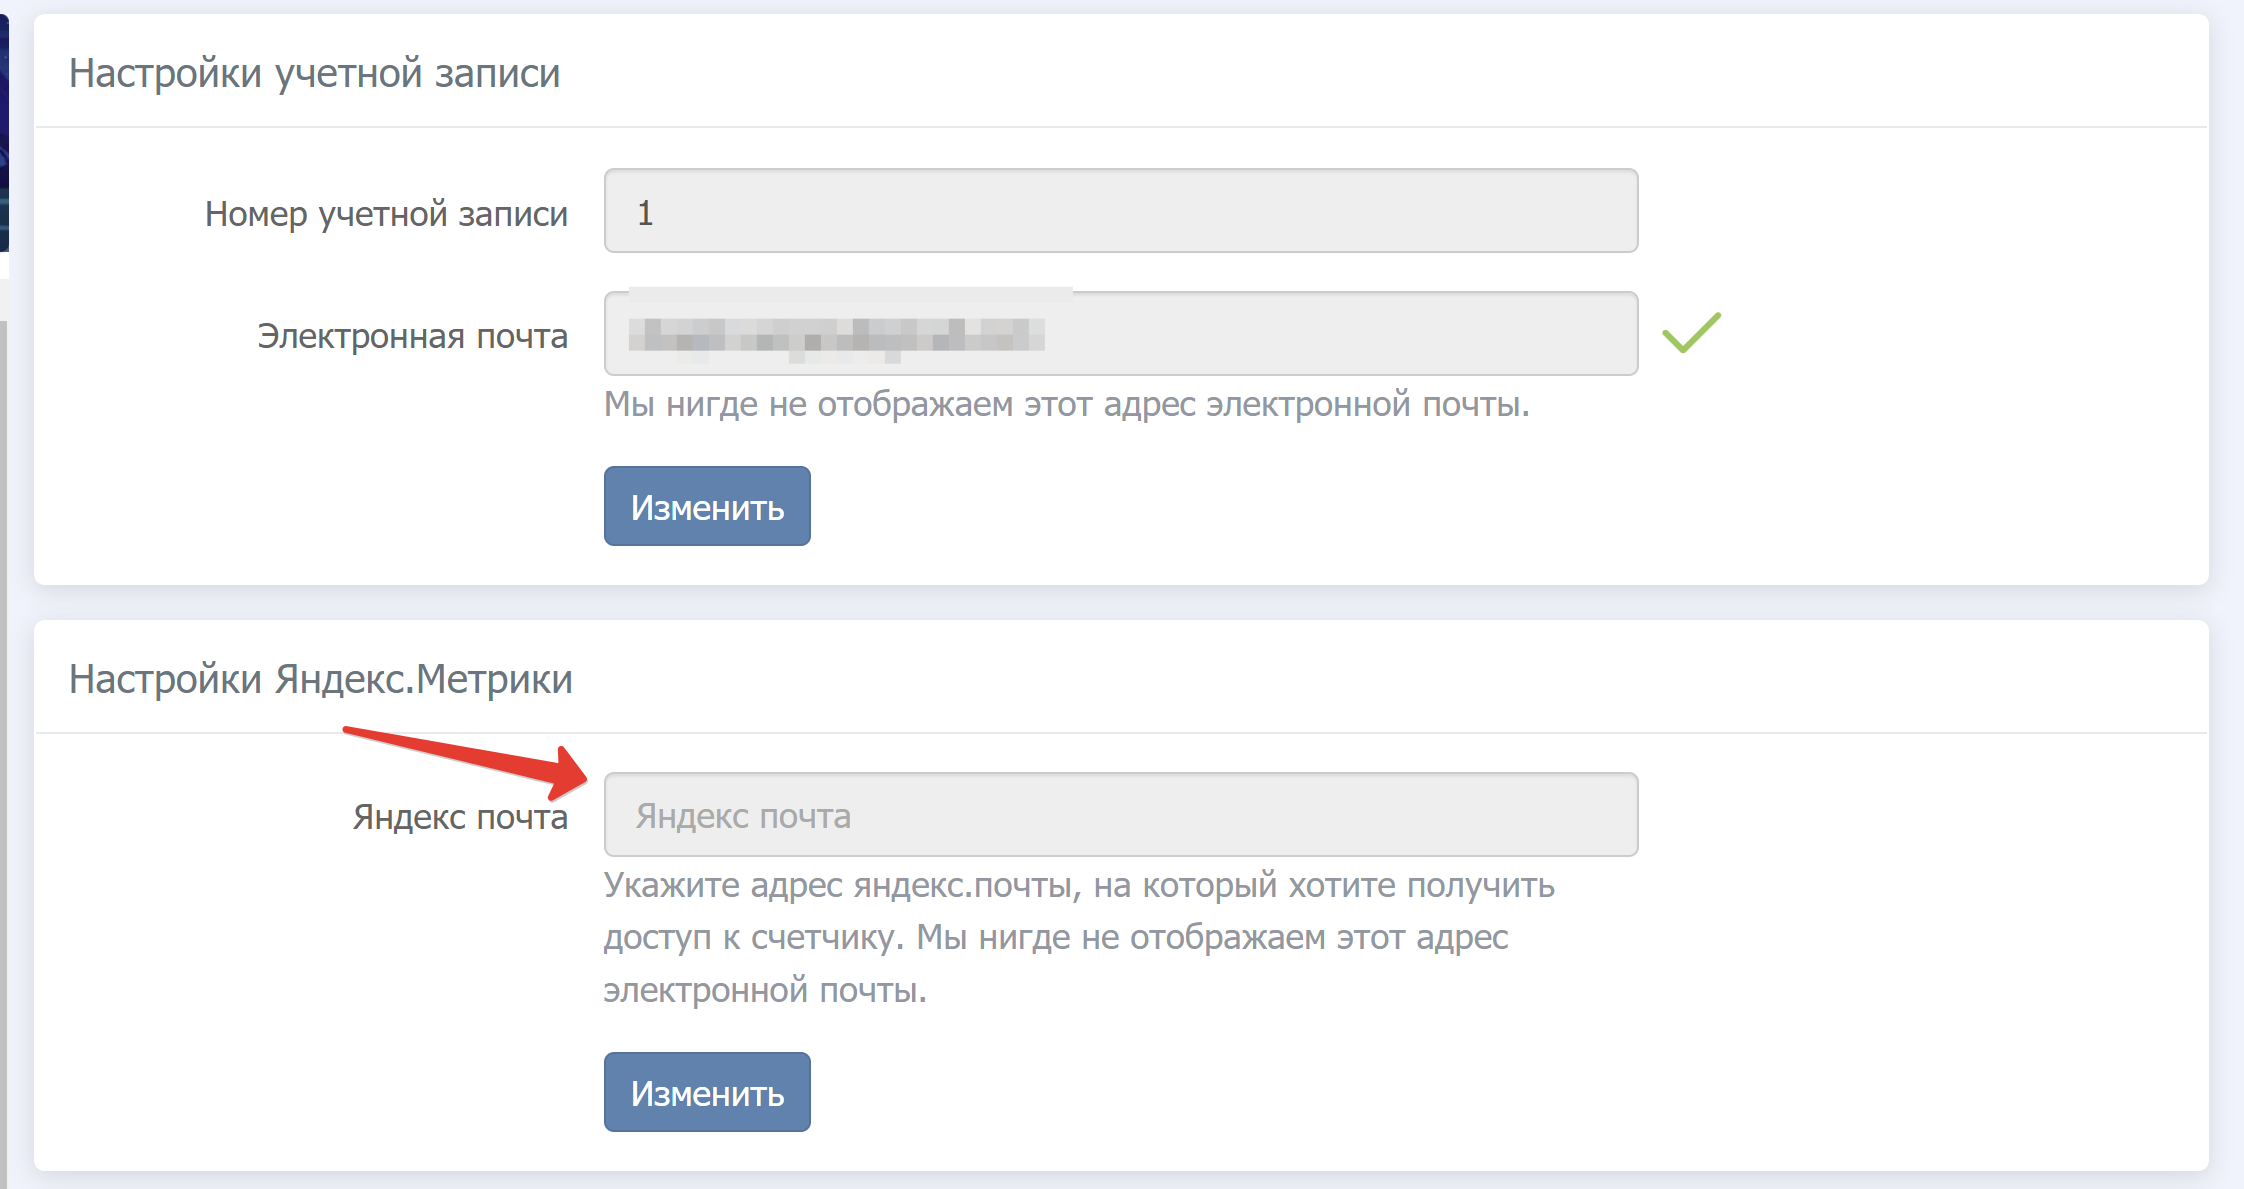Viewport: 2244px width, 1189px height.
Task: Click the Настройки учетной записи heading
Action: click(314, 73)
